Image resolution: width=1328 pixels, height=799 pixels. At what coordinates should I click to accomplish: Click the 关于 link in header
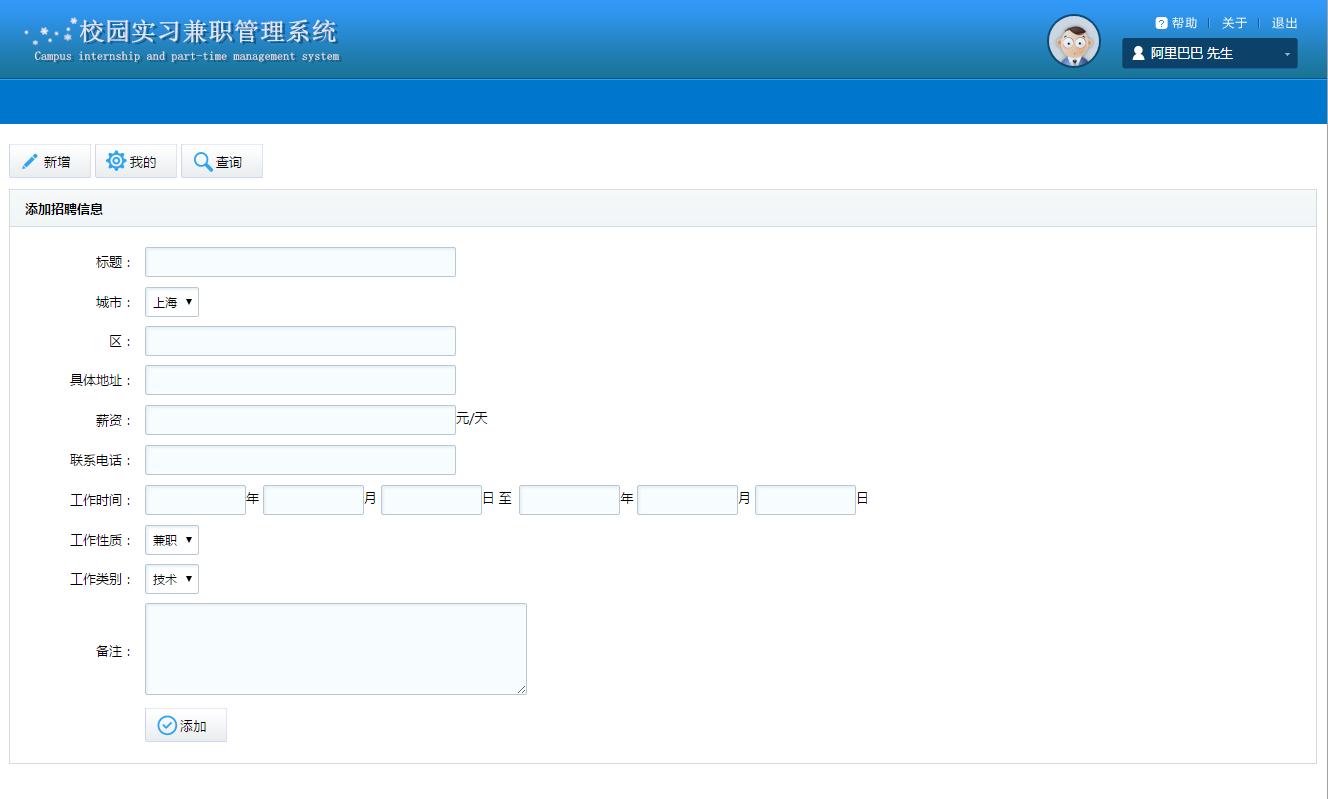1235,23
